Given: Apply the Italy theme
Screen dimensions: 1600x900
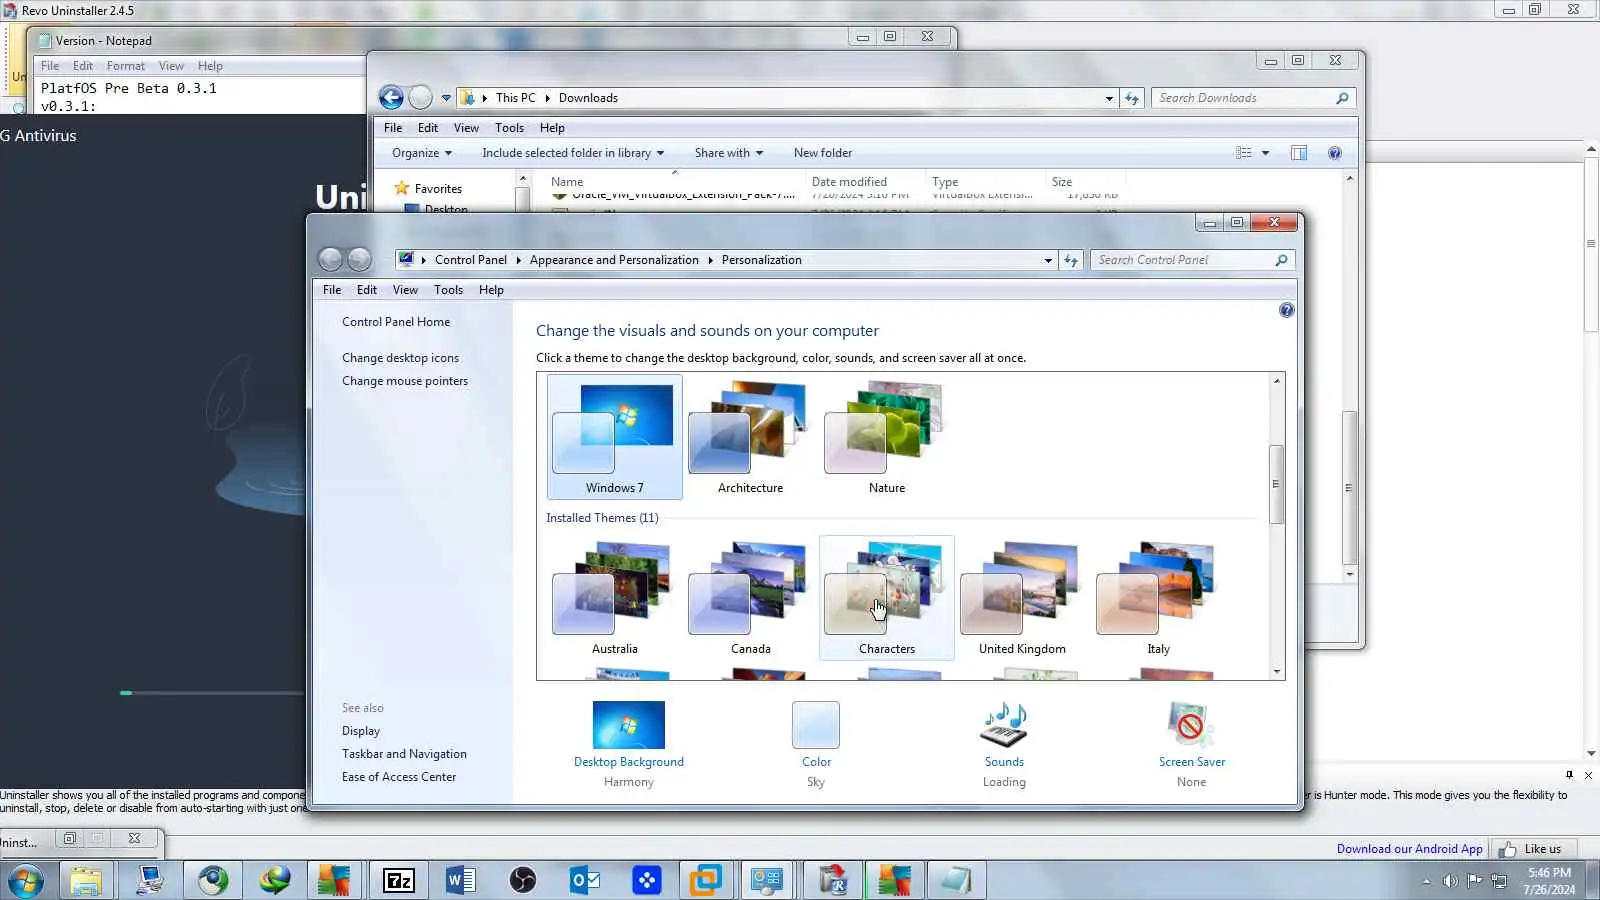Looking at the screenshot, I should point(1158,598).
